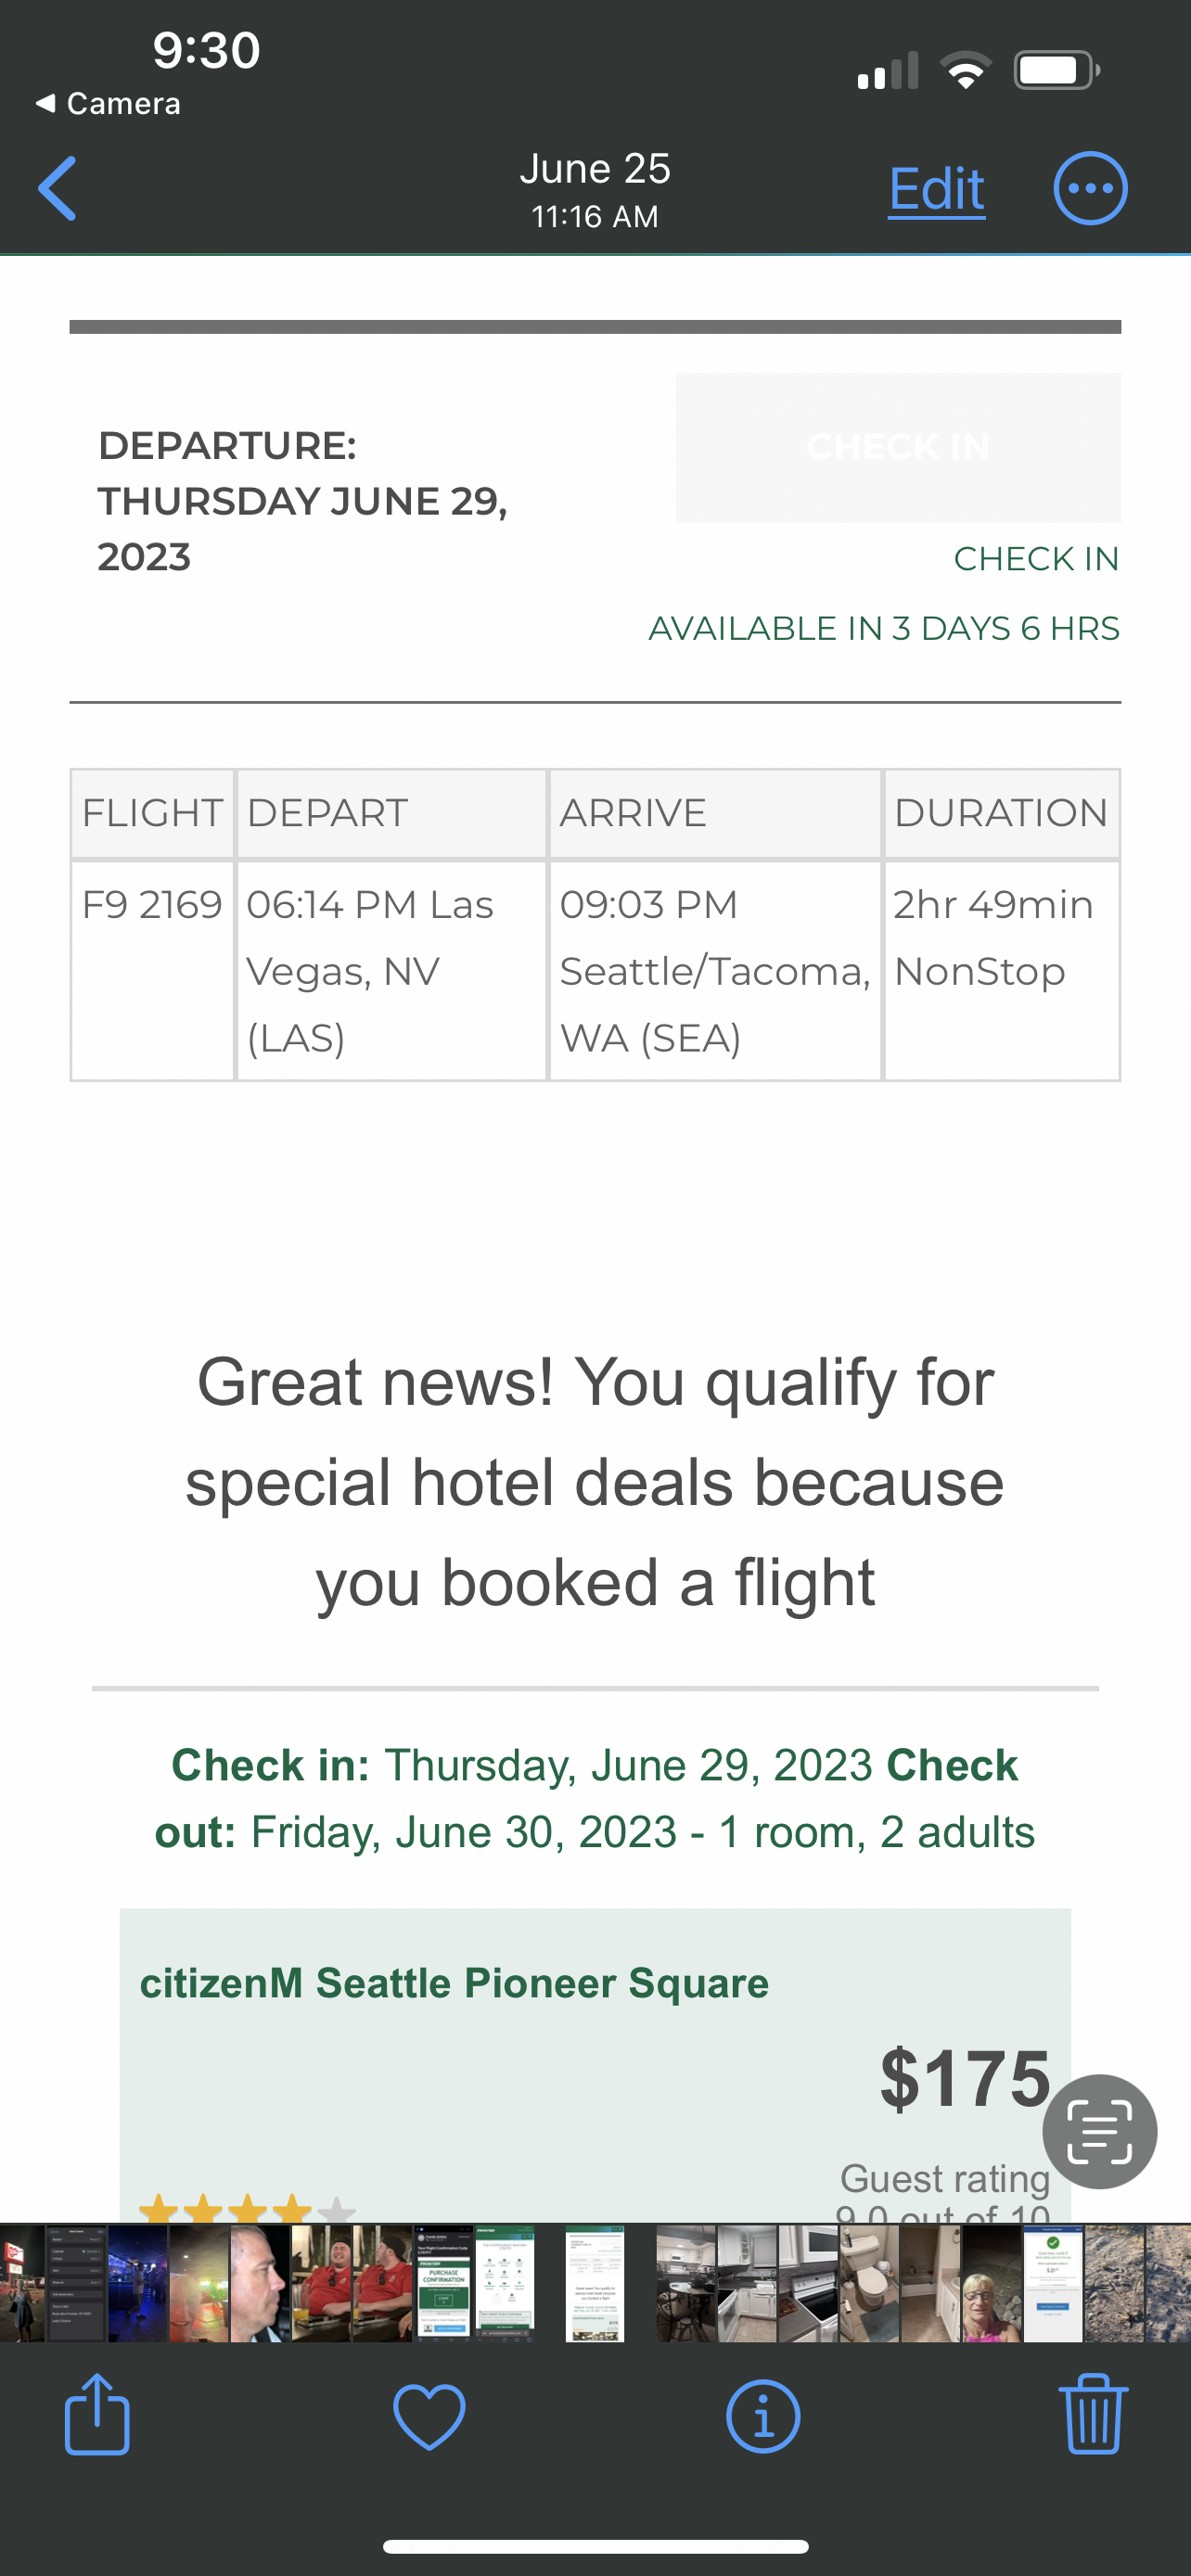Tap the home indicator bar
The width and height of the screenshot is (1191, 2576).
595,2546
